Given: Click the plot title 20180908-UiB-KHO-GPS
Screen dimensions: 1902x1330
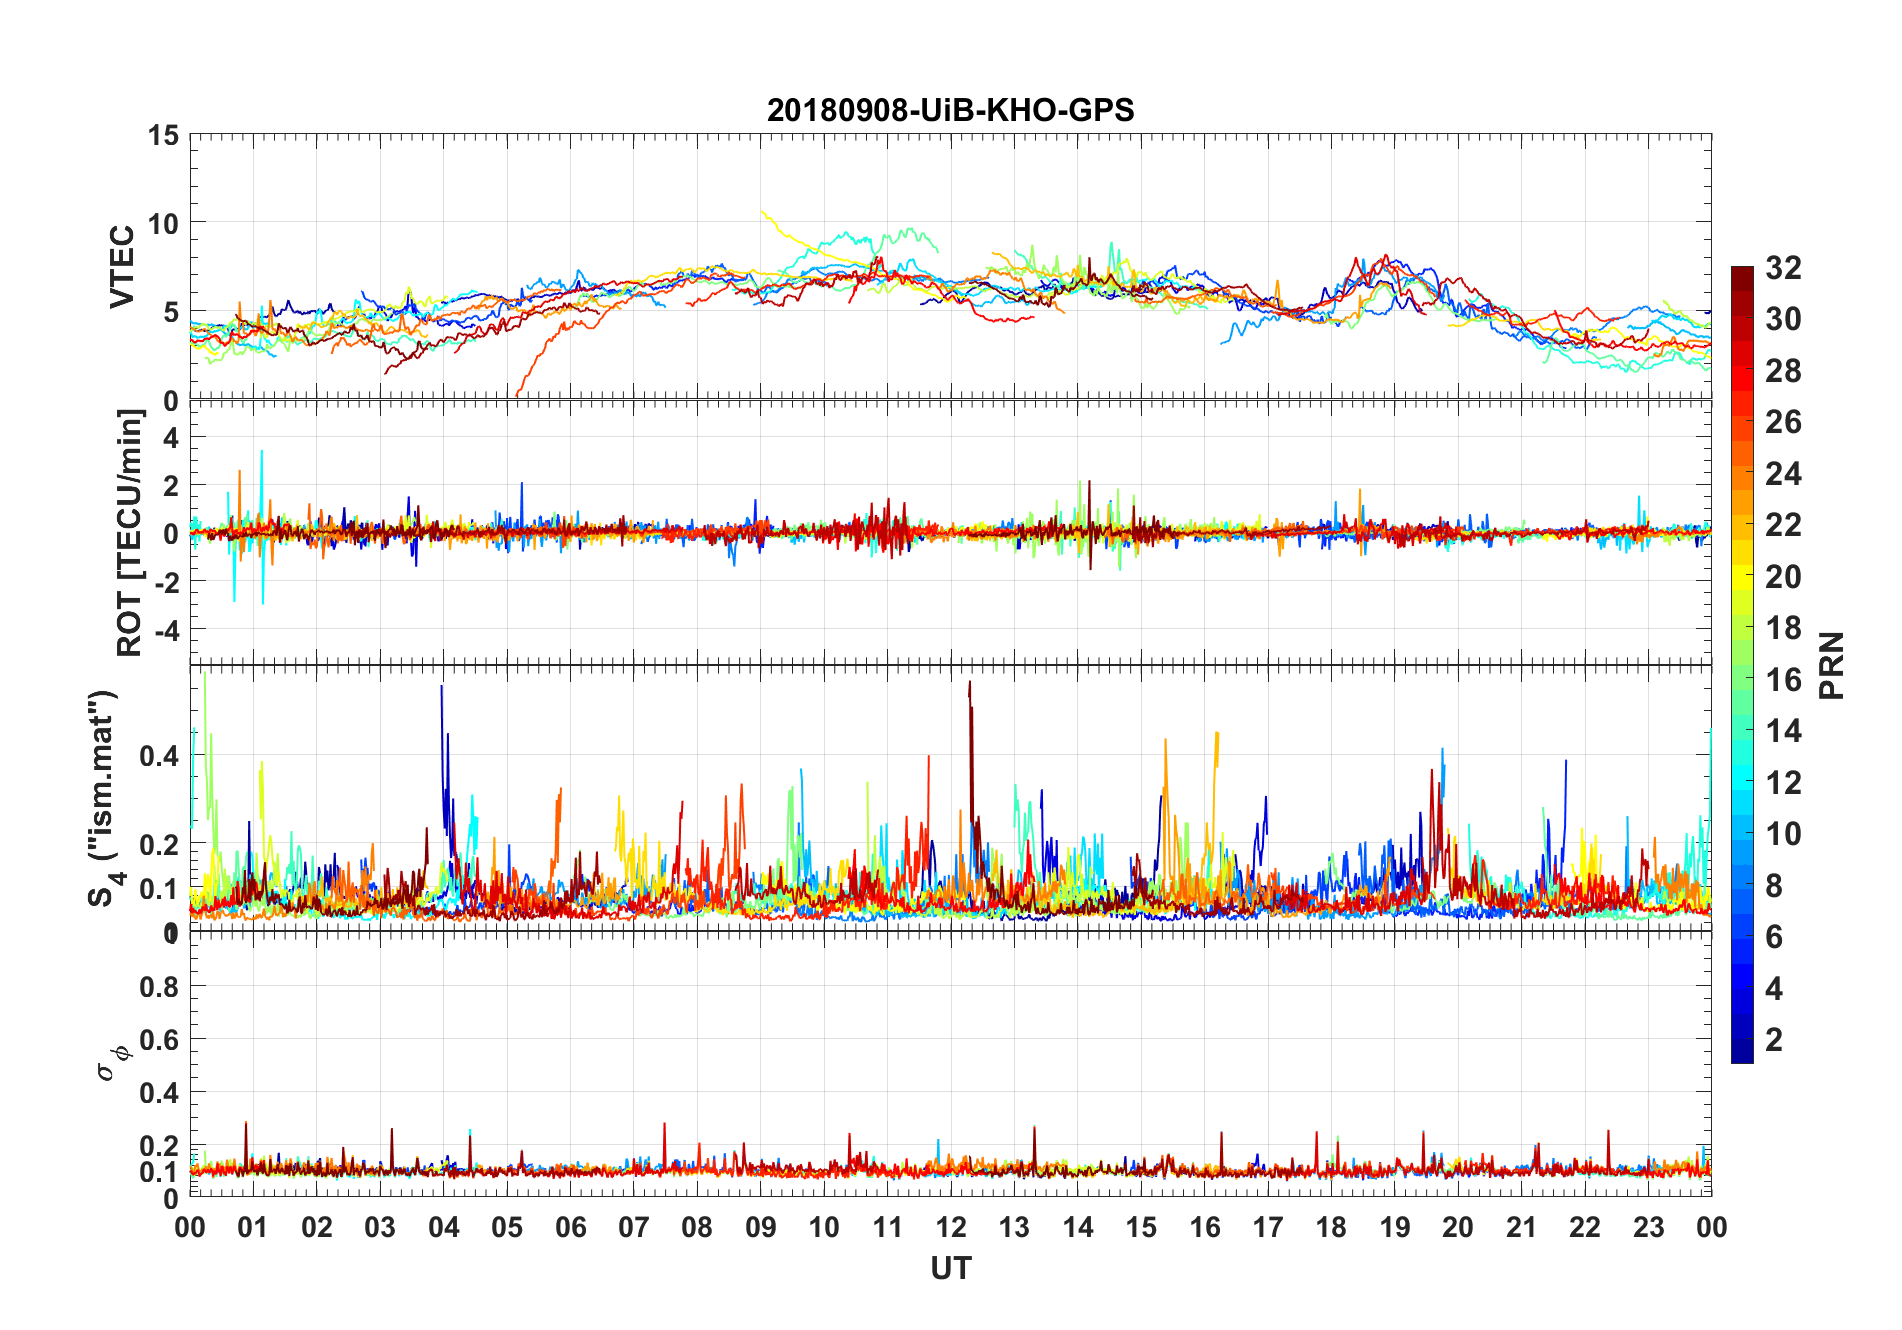Looking at the screenshot, I should coord(950,110).
